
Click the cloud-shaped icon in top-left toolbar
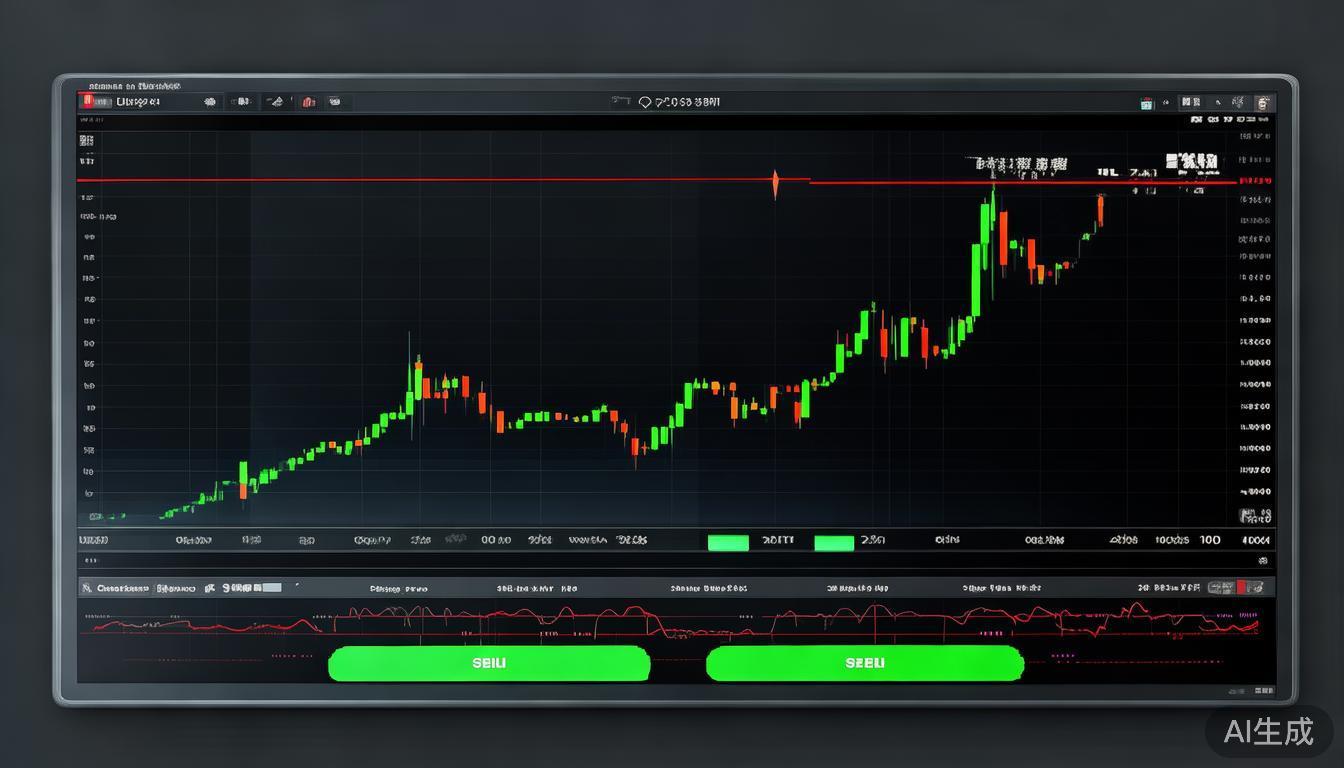click(210, 101)
